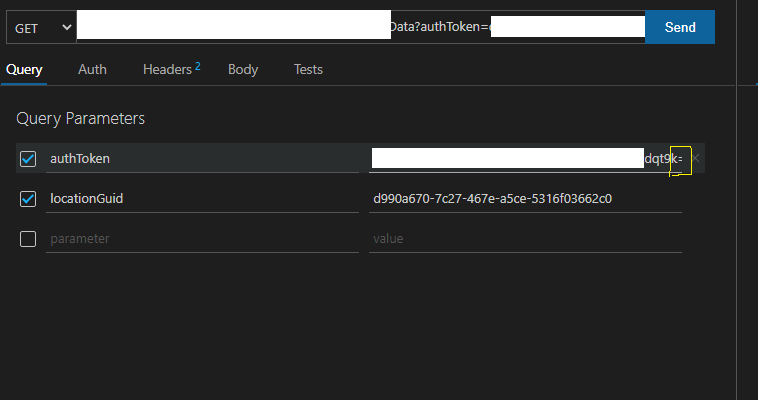Open the GET method dropdown

(x=41, y=28)
